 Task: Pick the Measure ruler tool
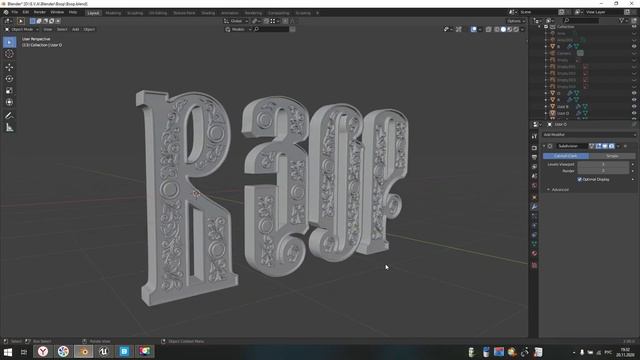[x=9, y=128]
